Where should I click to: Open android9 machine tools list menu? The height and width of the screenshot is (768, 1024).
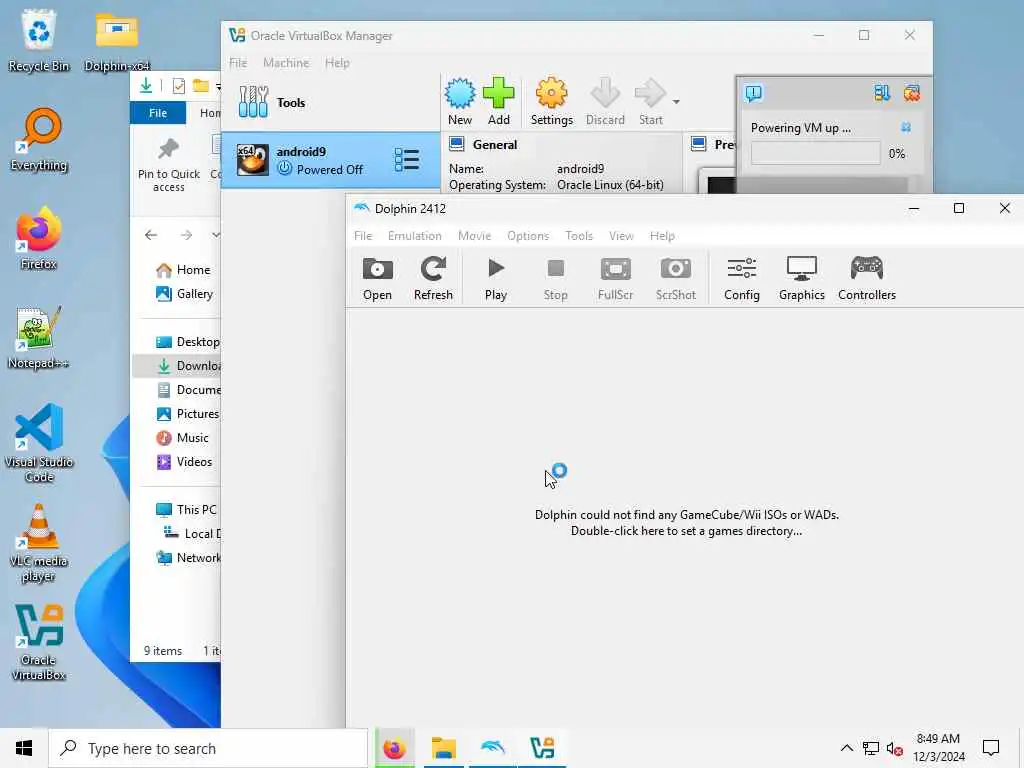pos(407,160)
